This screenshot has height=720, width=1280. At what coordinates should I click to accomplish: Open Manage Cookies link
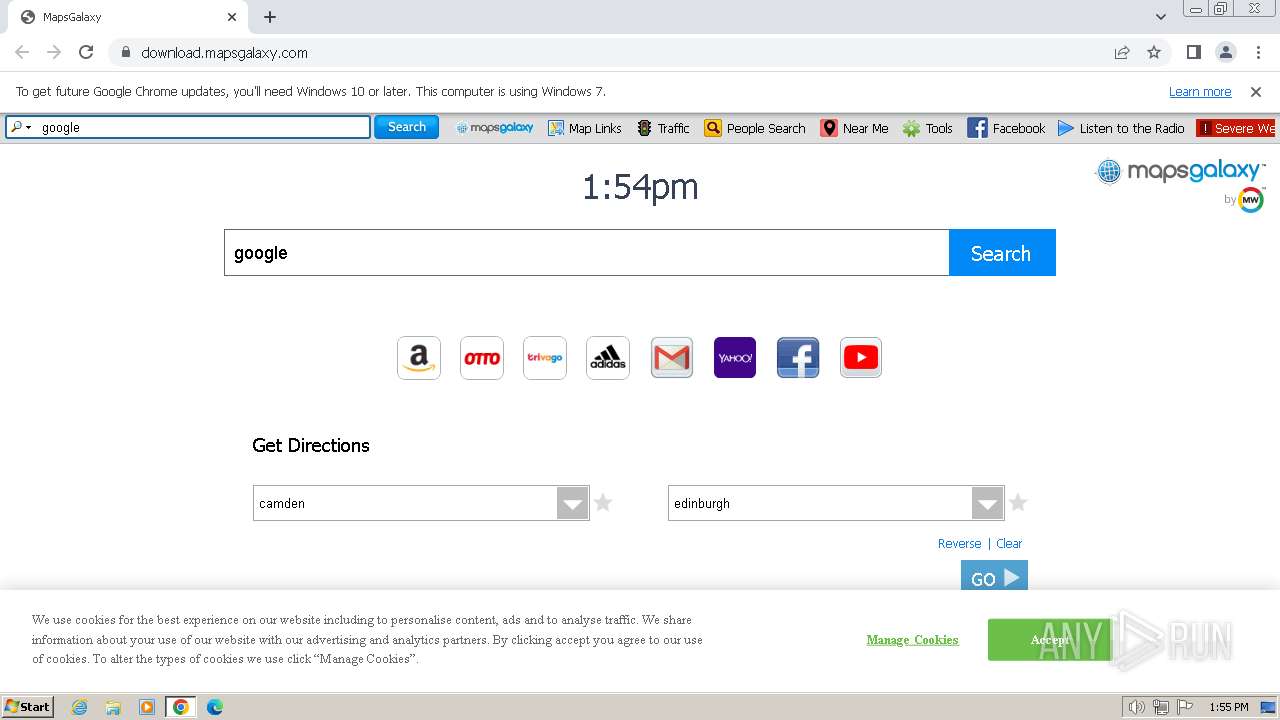click(x=912, y=640)
